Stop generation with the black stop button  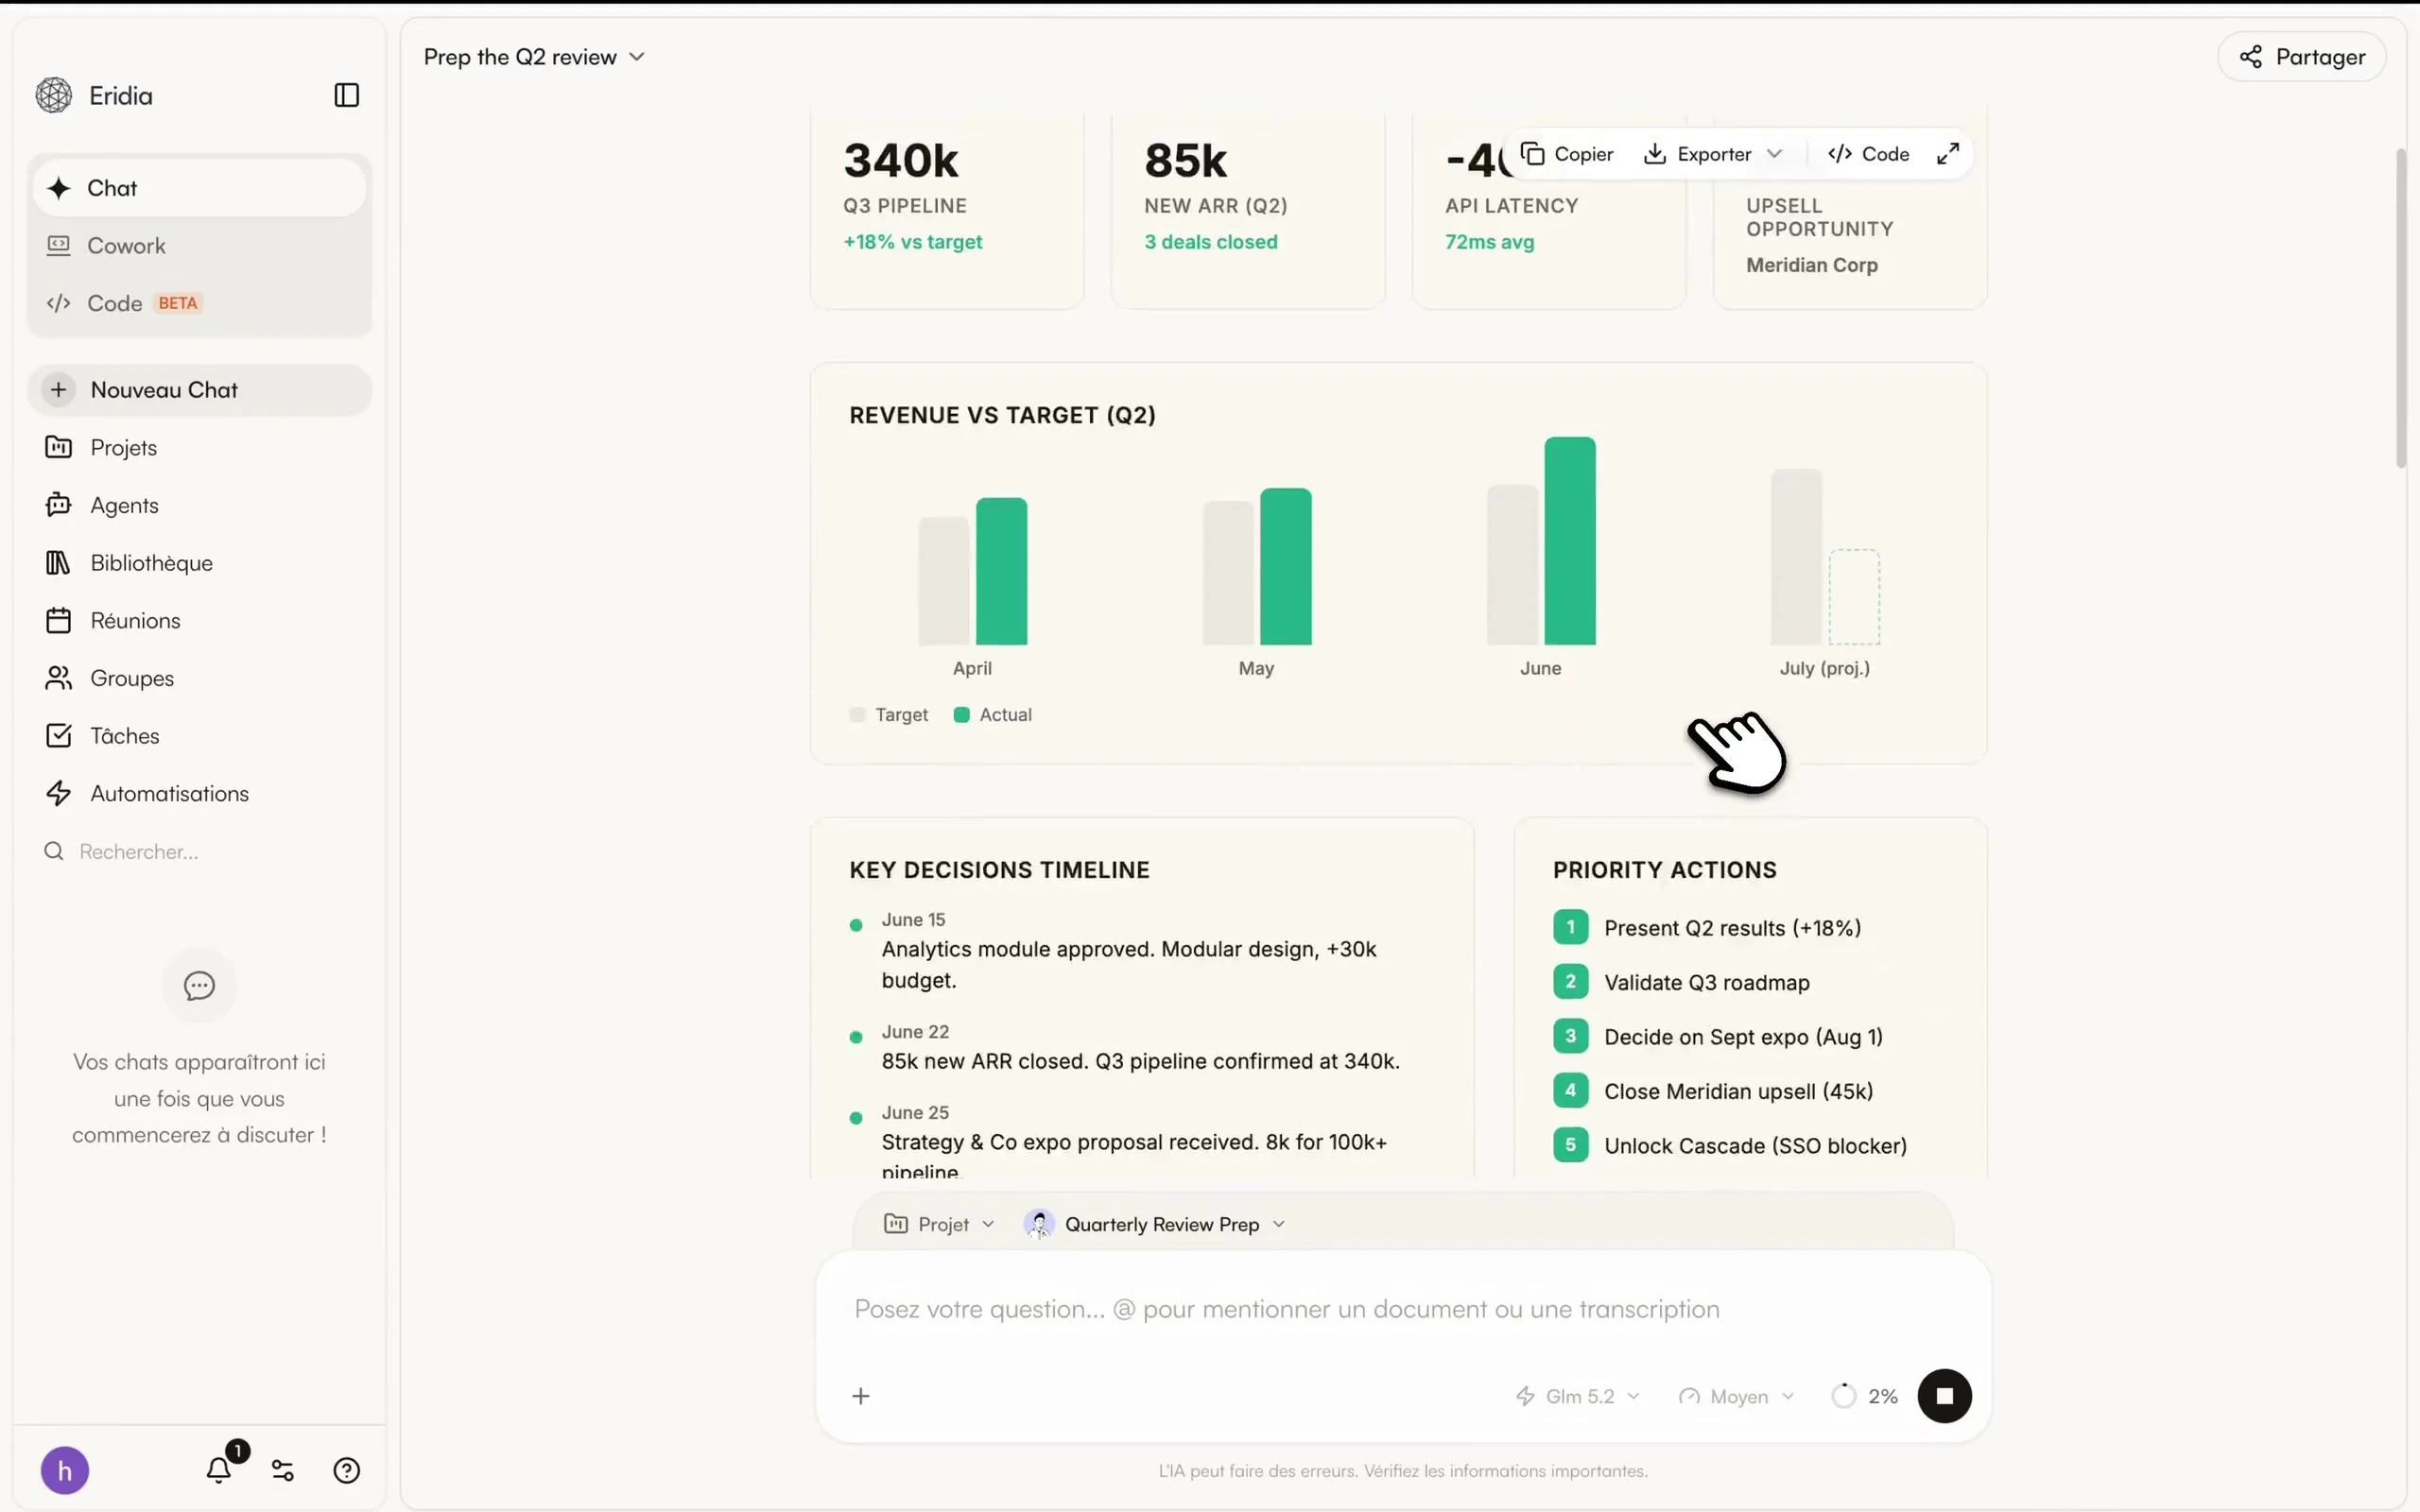tap(1943, 1396)
